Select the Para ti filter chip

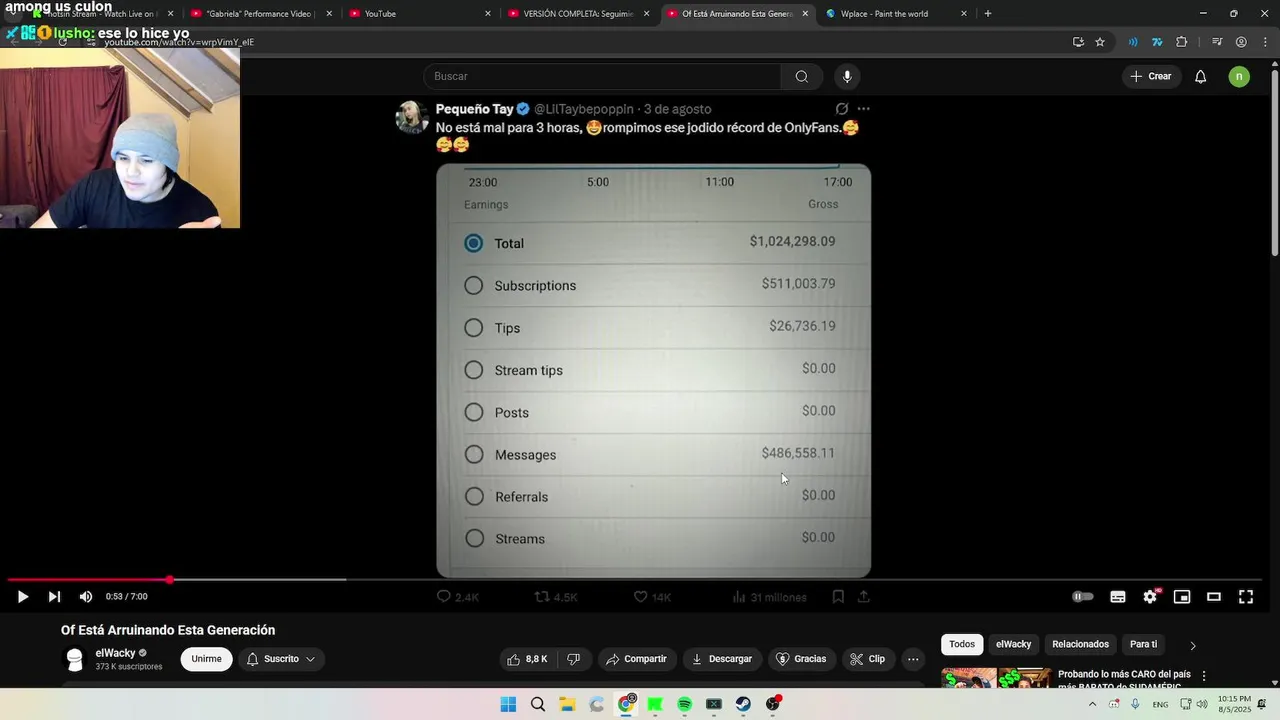1143,644
